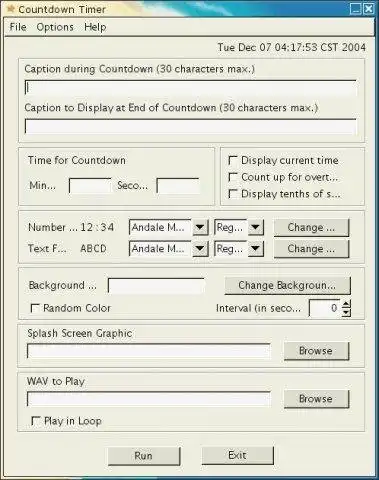Enable the Random Color checkbox
Viewport: 379px width, 480px height.
(x=35, y=308)
